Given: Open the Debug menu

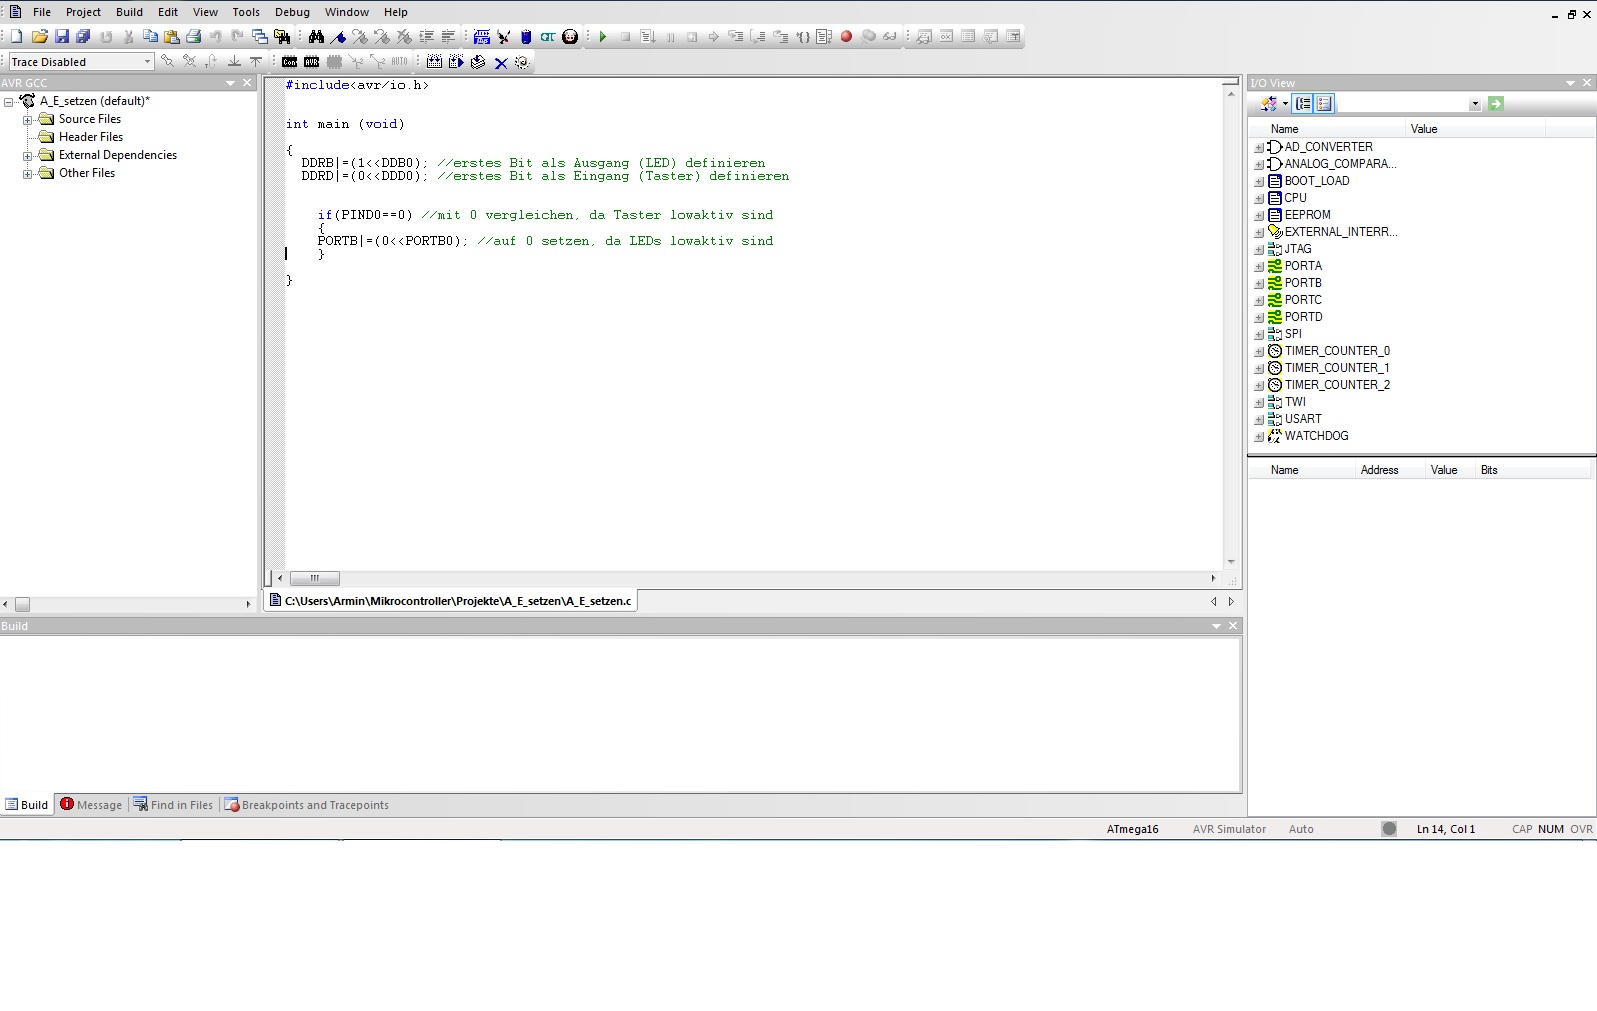Looking at the screenshot, I should click(x=292, y=12).
